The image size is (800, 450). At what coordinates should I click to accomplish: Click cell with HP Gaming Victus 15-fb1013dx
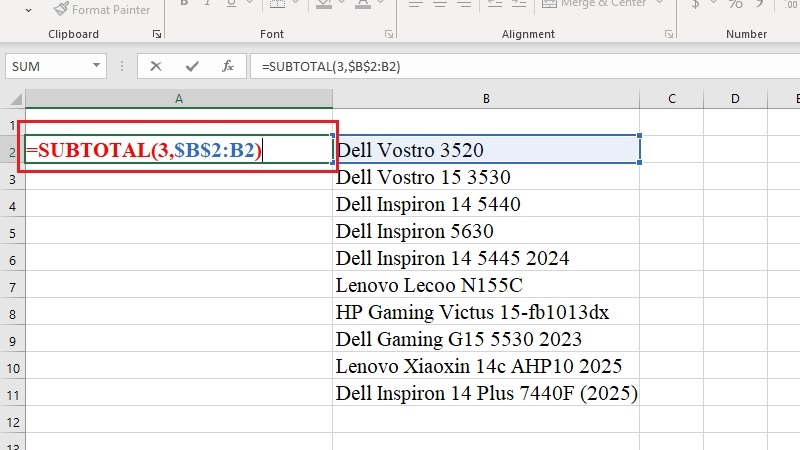[x=486, y=312]
